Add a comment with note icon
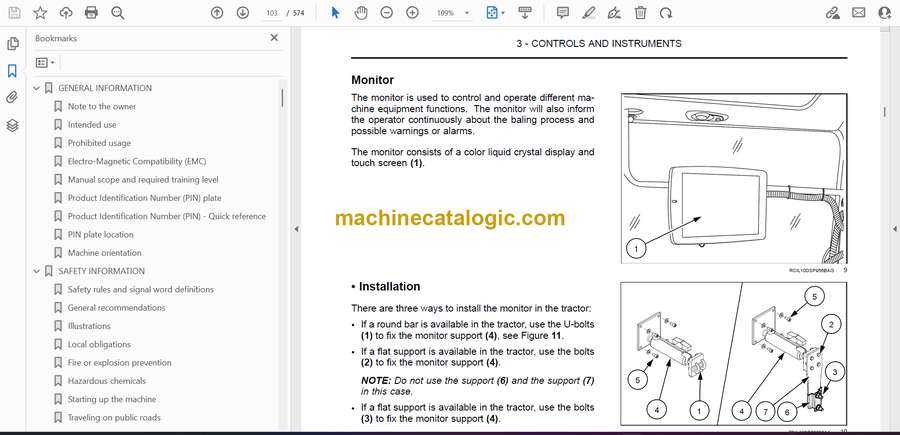900x435 pixels. [x=563, y=13]
